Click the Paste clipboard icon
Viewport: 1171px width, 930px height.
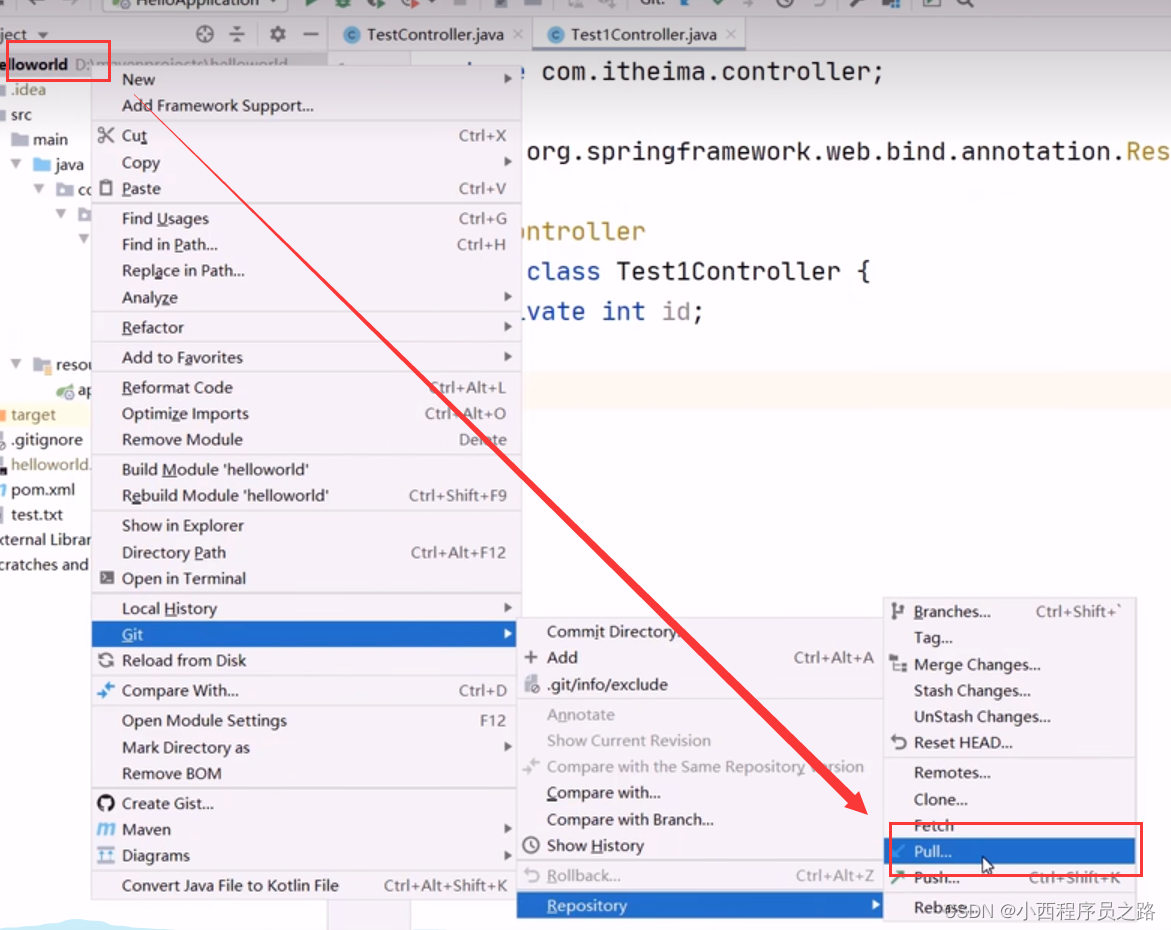tap(106, 187)
